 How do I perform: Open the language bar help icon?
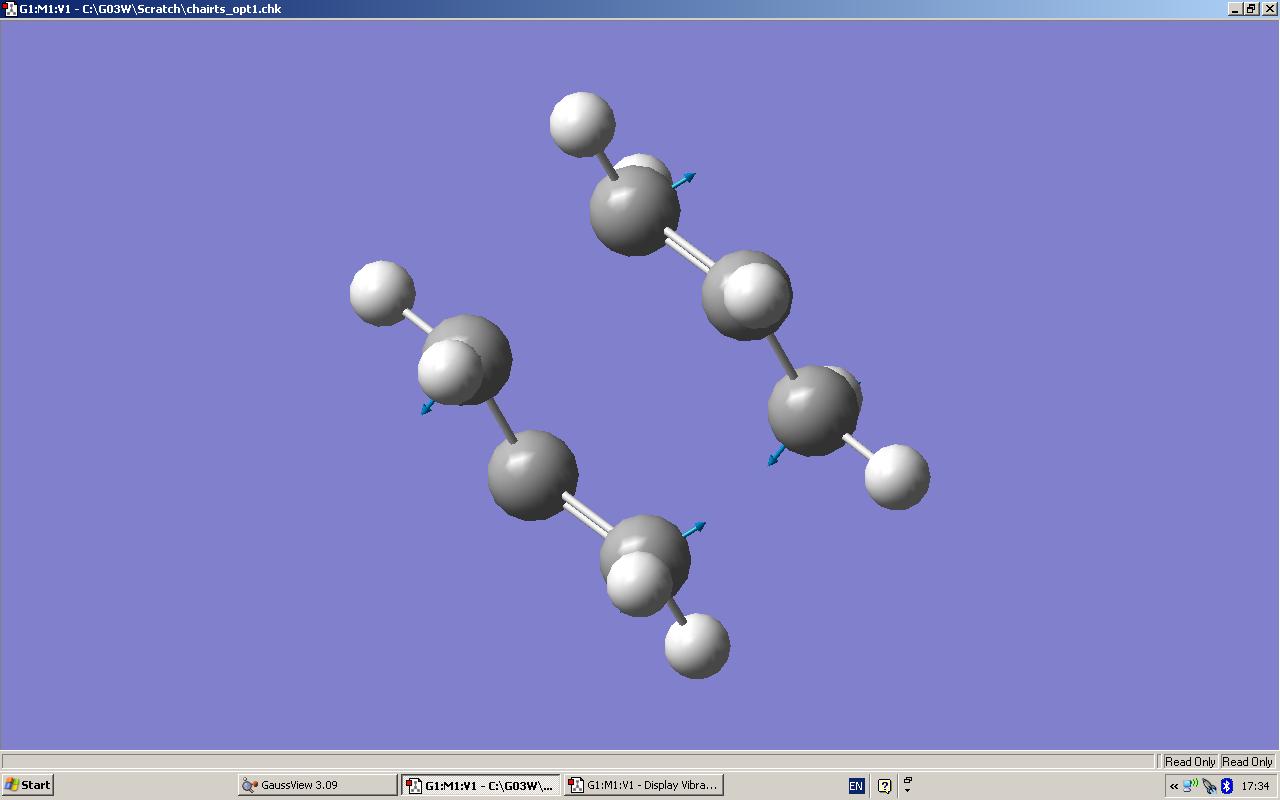(884, 786)
